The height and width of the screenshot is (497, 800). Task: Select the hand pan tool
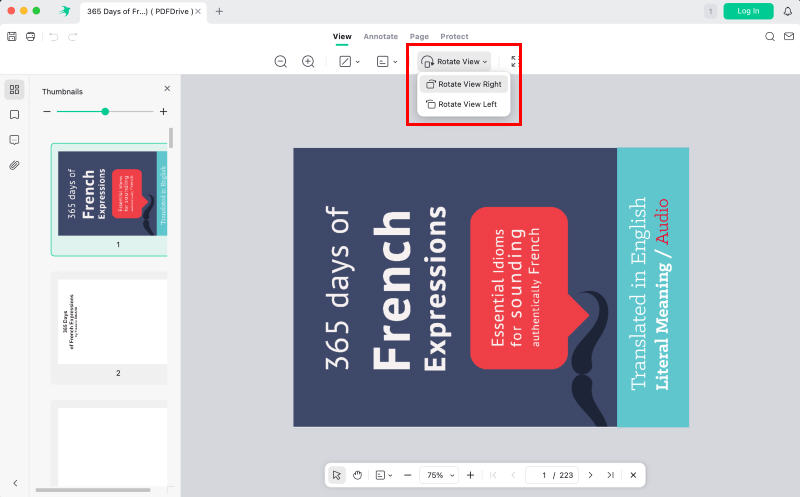[357, 475]
